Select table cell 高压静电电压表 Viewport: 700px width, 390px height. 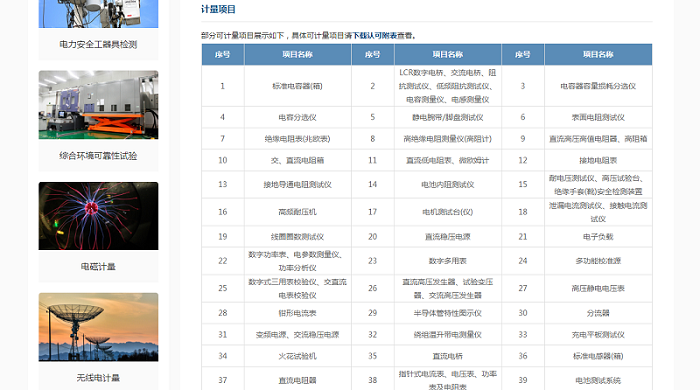[598, 288]
